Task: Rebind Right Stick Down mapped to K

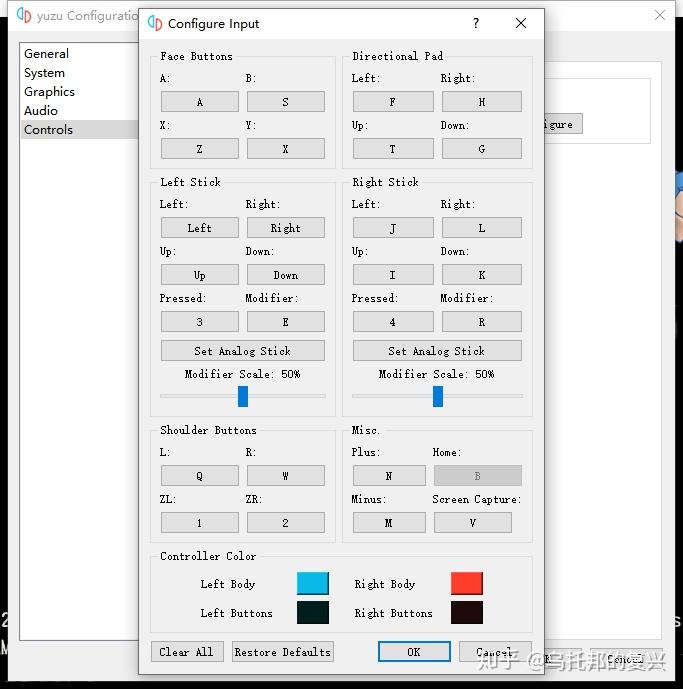Action: 482,275
